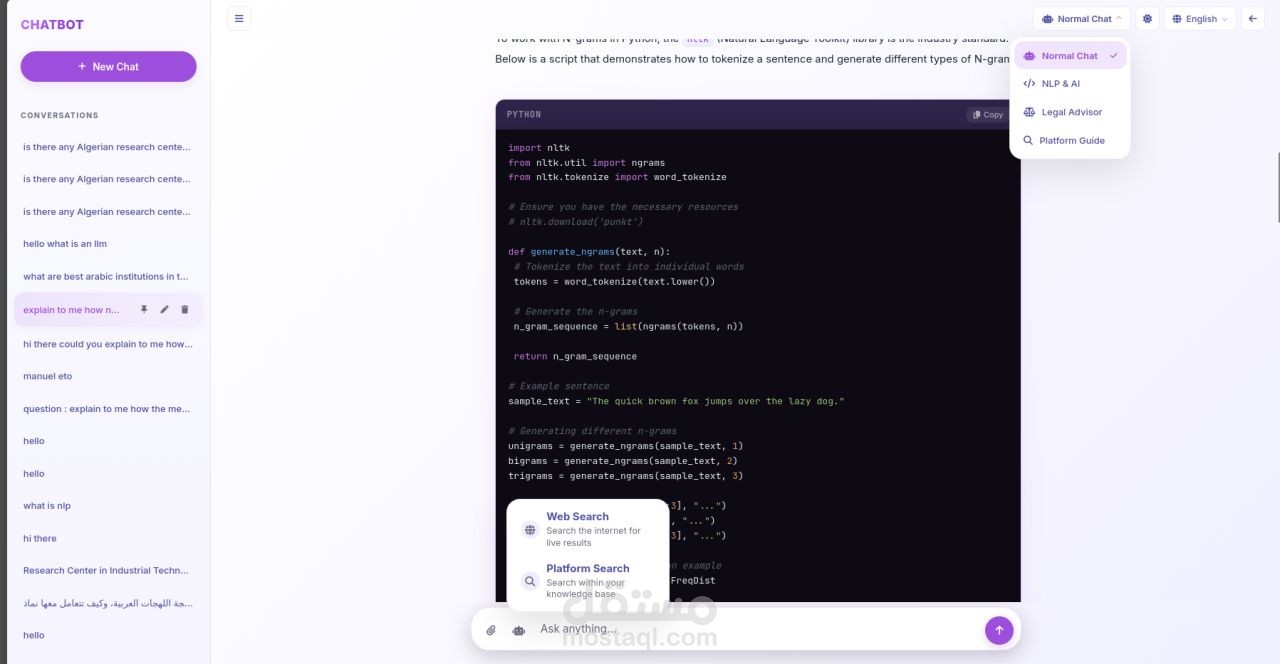Viewport: 1280px width, 664px height.
Task: Open 'what are best arabic institutions' conversation
Action: coord(108,277)
